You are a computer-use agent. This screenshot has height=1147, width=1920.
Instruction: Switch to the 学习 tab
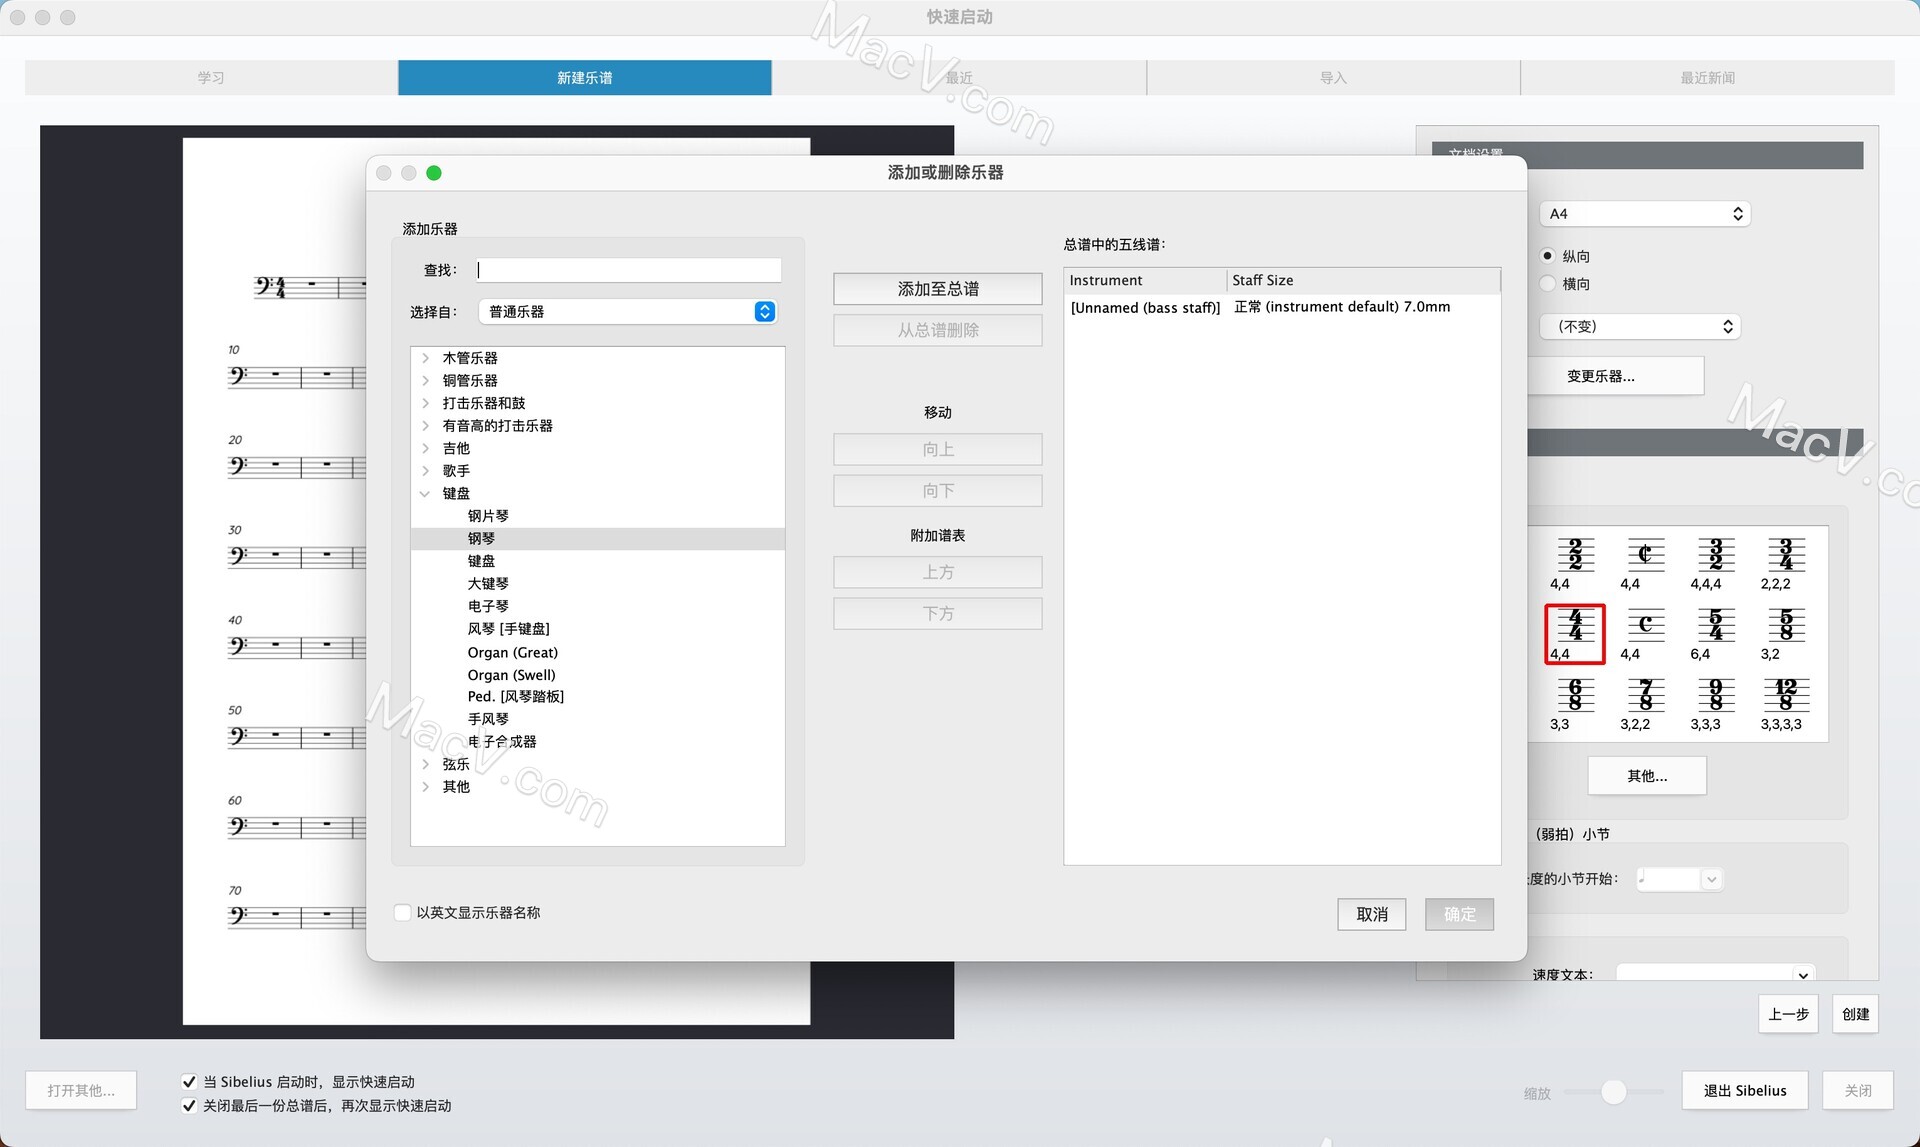coord(211,78)
